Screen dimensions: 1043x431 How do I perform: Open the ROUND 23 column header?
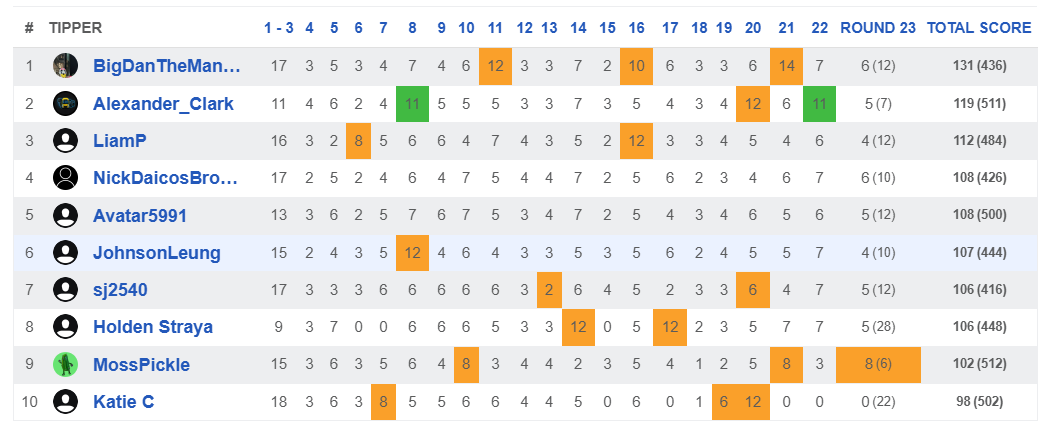[878, 28]
